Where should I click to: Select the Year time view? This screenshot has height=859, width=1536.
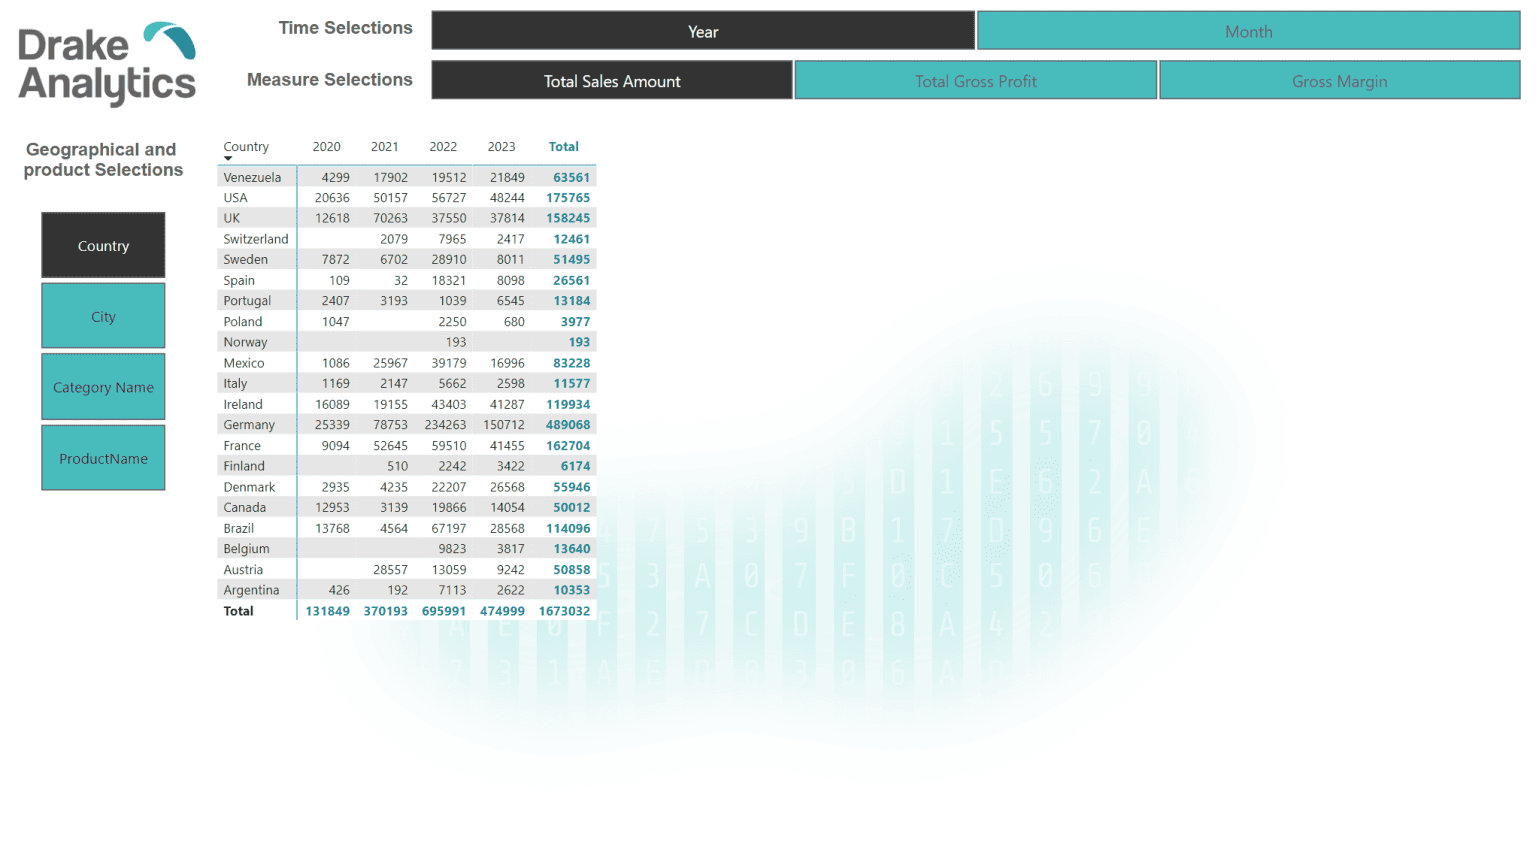(x=703, y=31)
